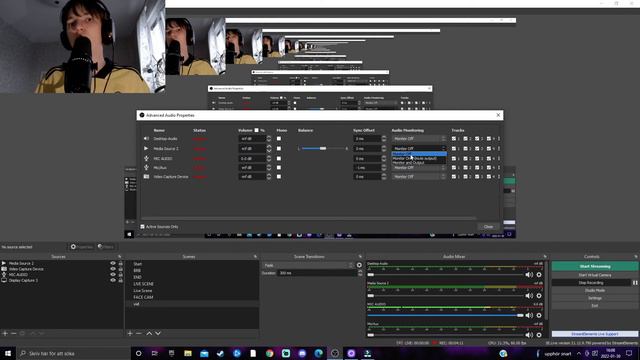Hide Media Source 2 with eye icon
The image size is (640, 360).
click(x=113, y=264)
